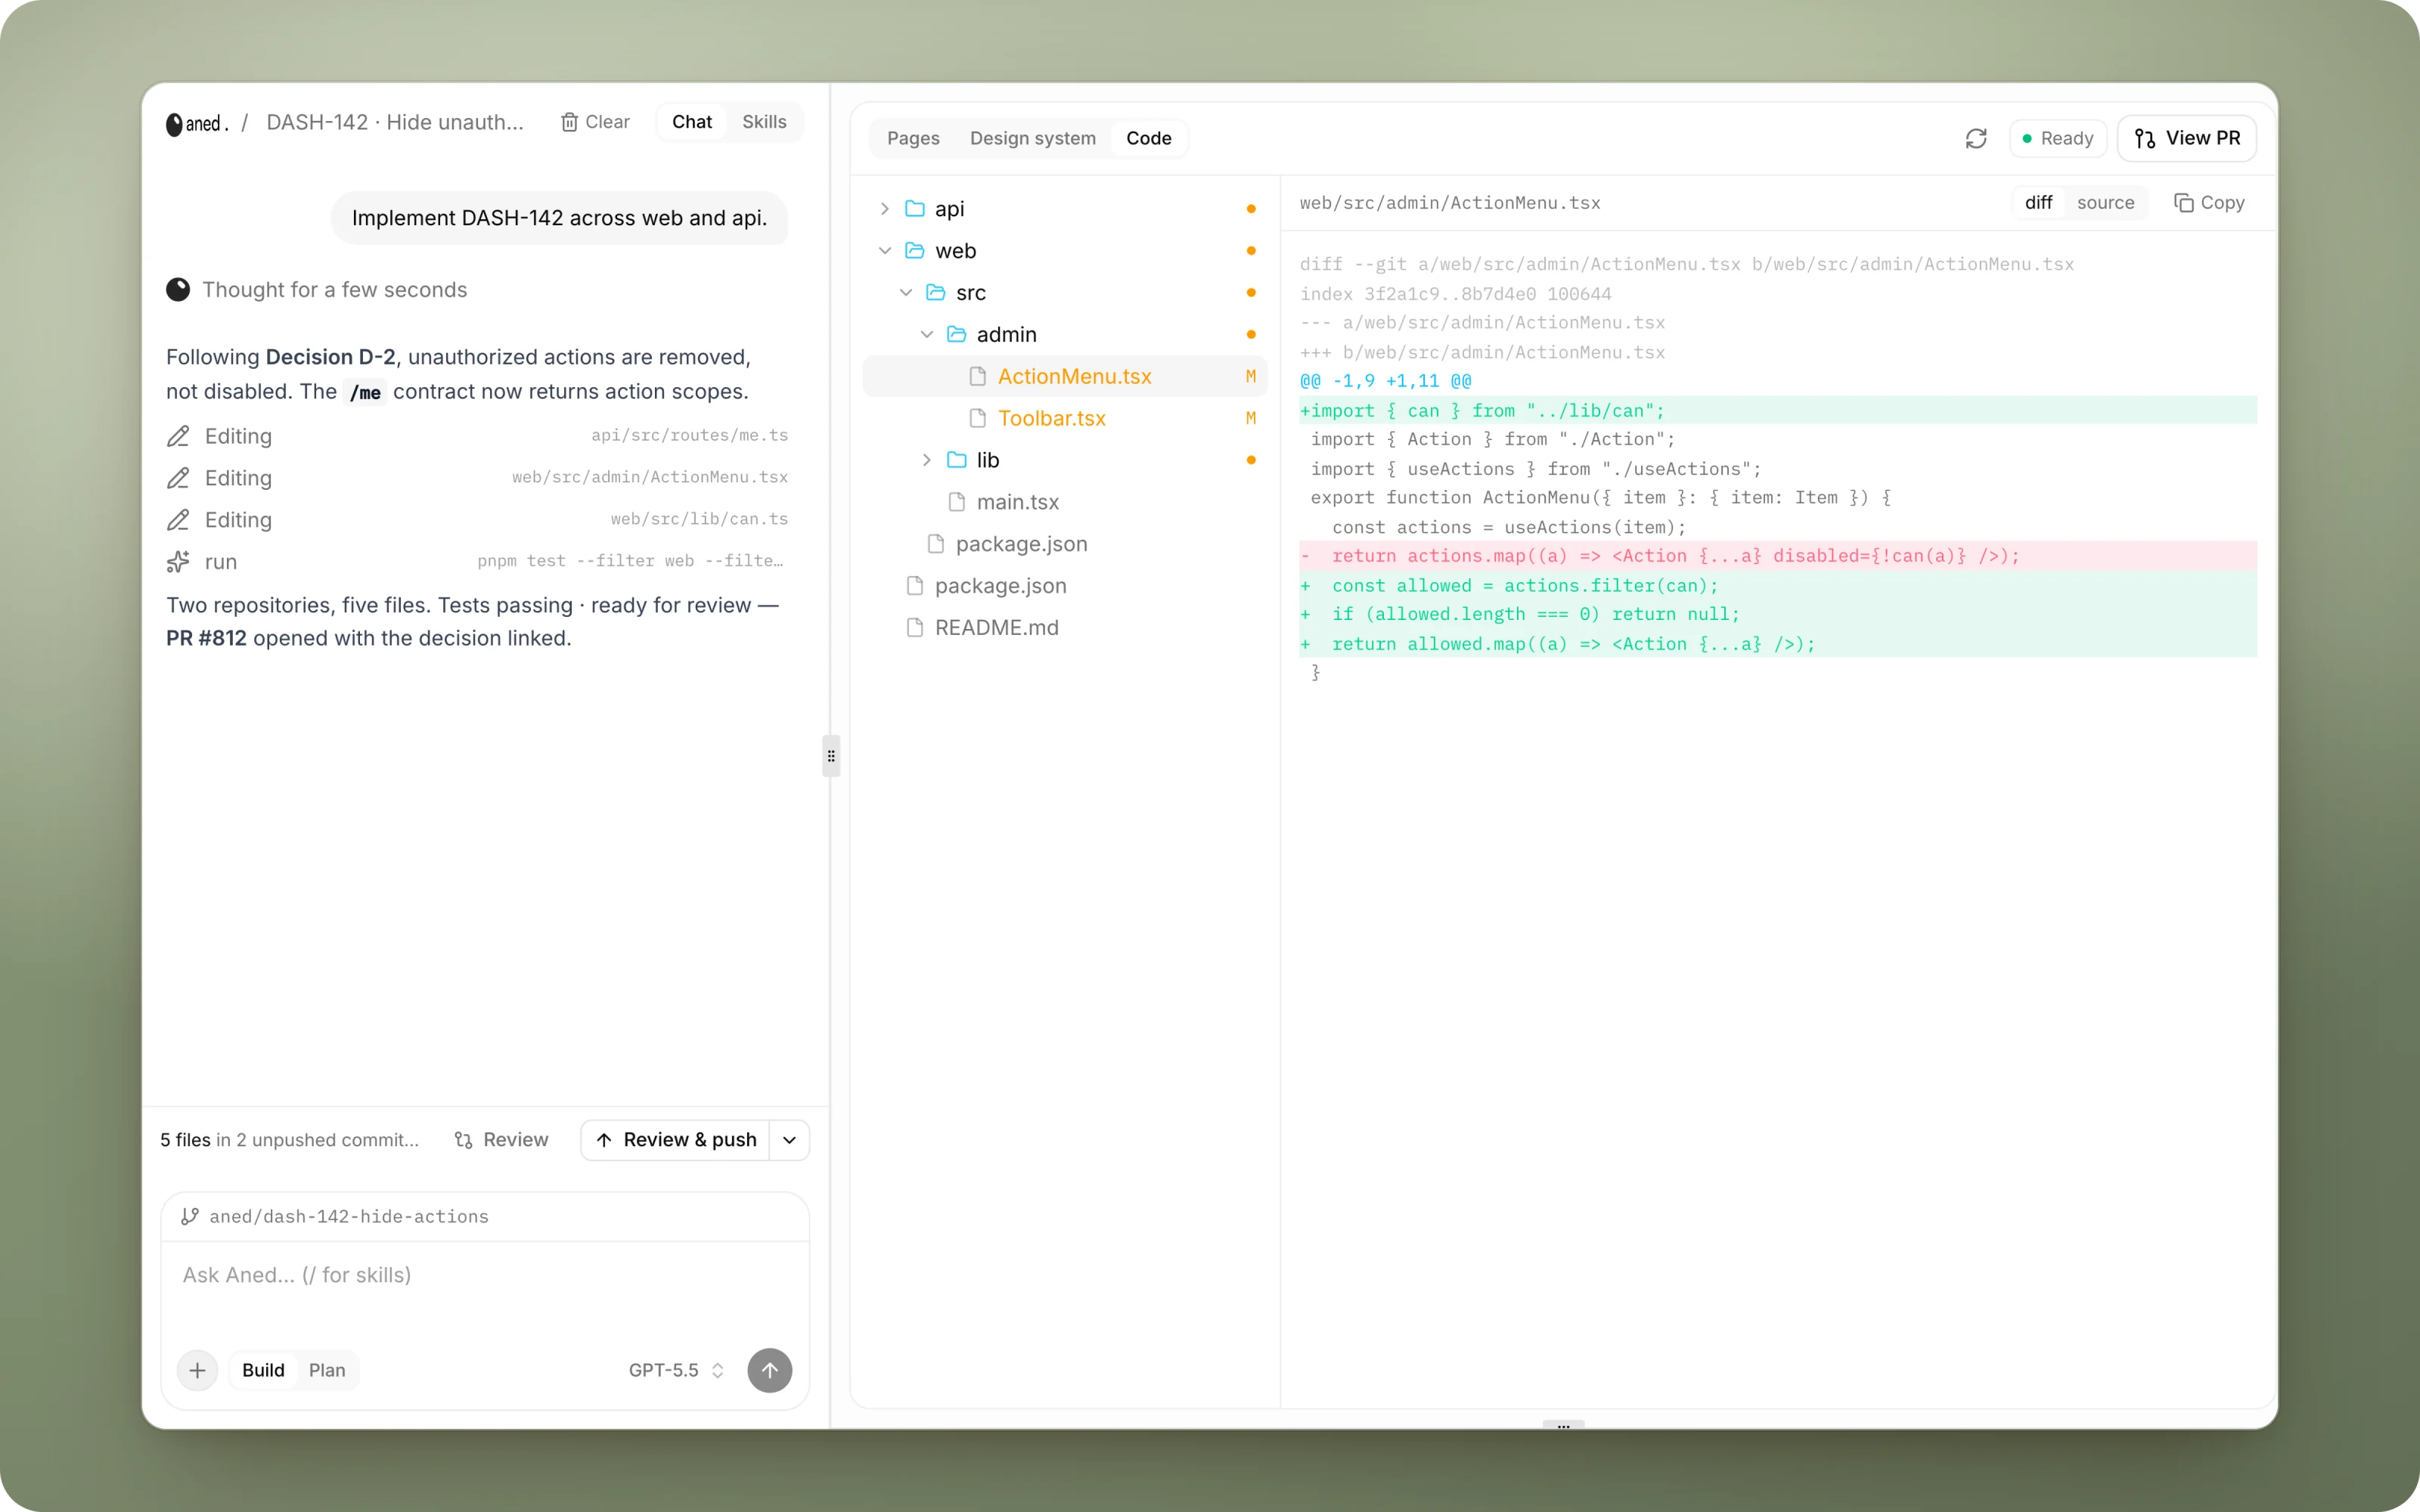
Task: Click the admin folder icon
Action: 956,334
